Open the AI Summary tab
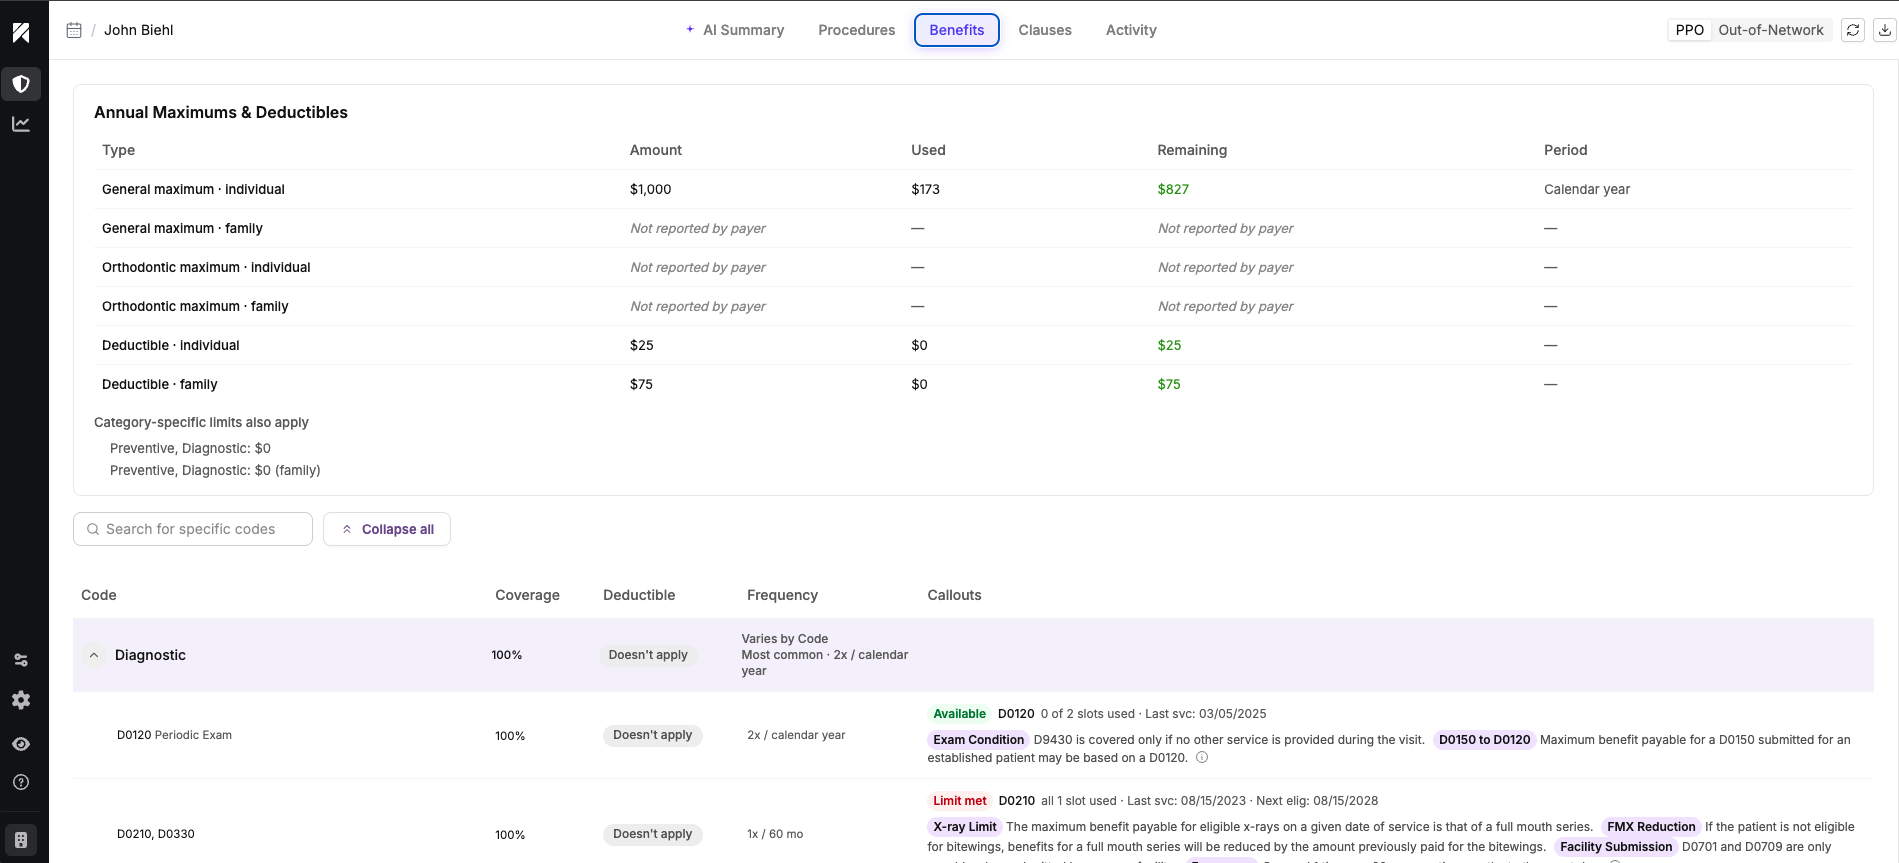The image size is (1899, 863). point(735,30)
